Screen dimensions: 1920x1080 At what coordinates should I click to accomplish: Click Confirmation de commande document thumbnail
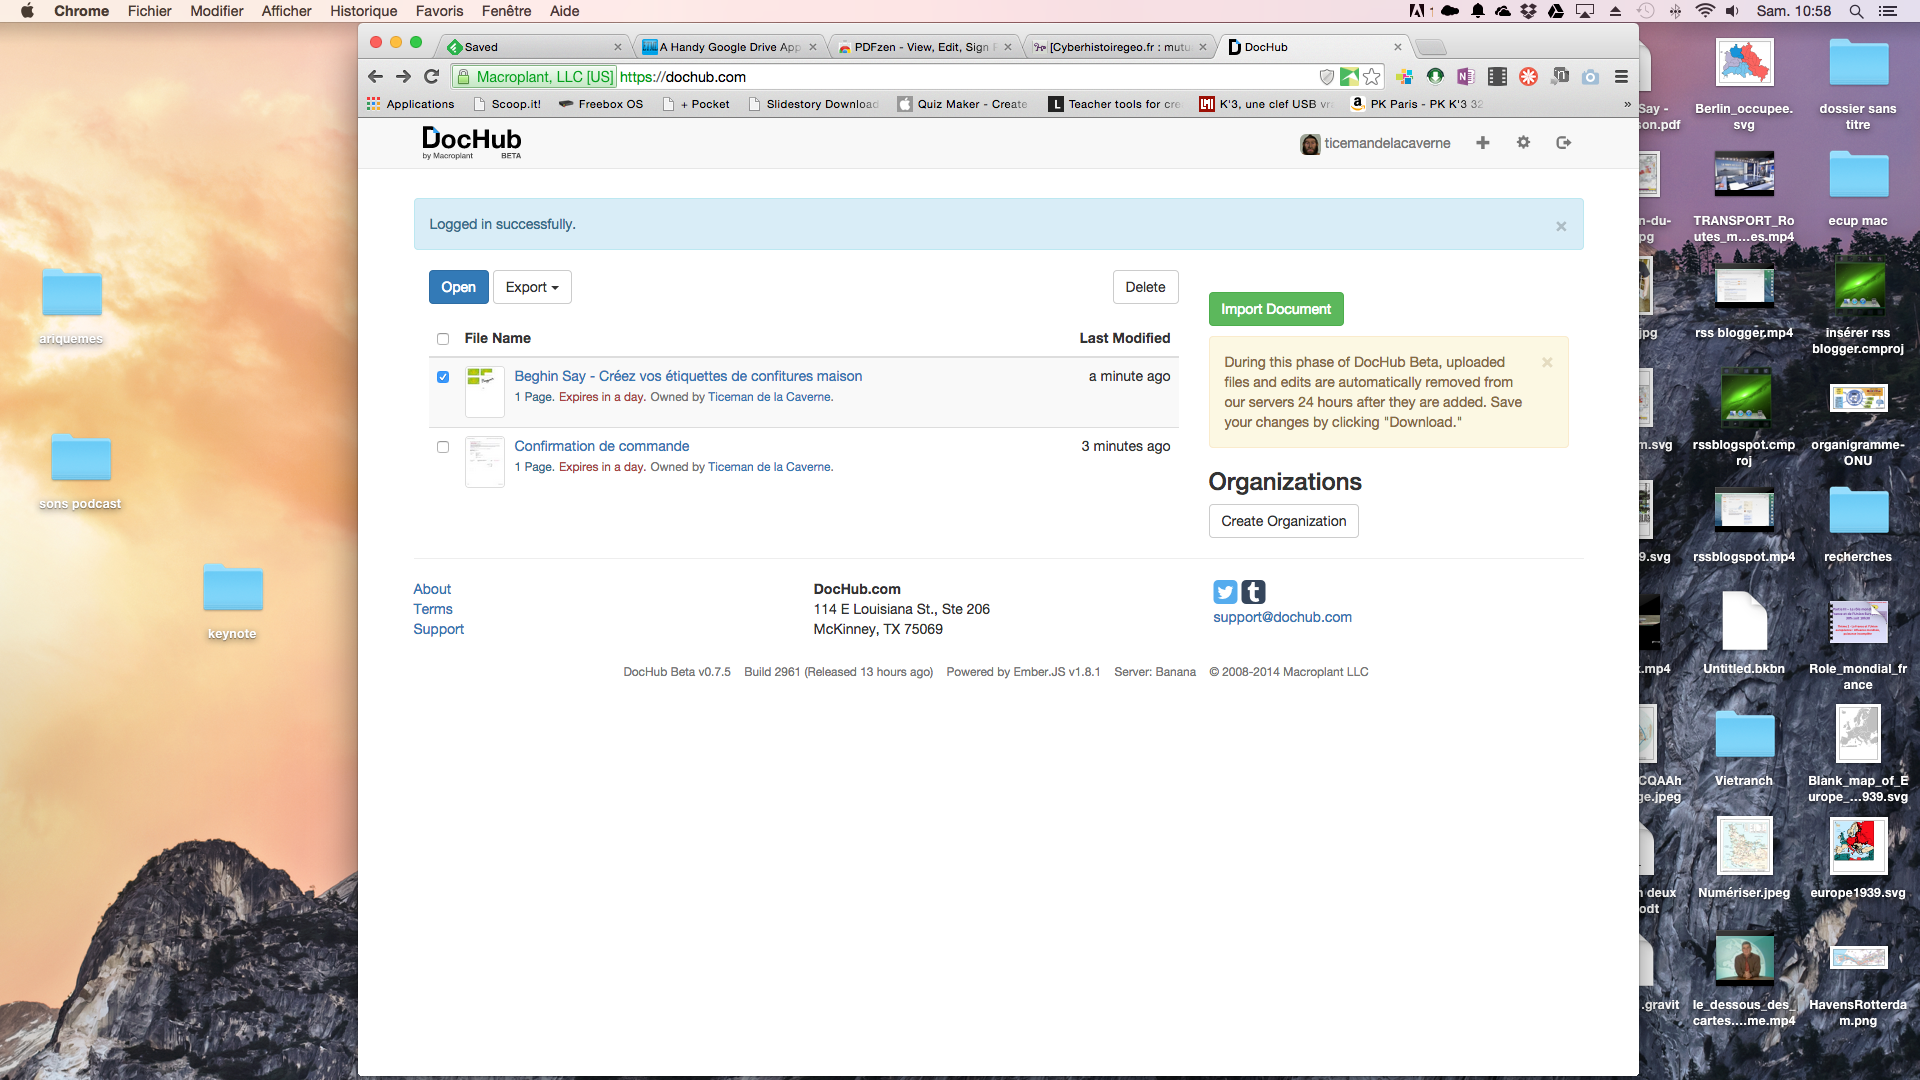484,461
